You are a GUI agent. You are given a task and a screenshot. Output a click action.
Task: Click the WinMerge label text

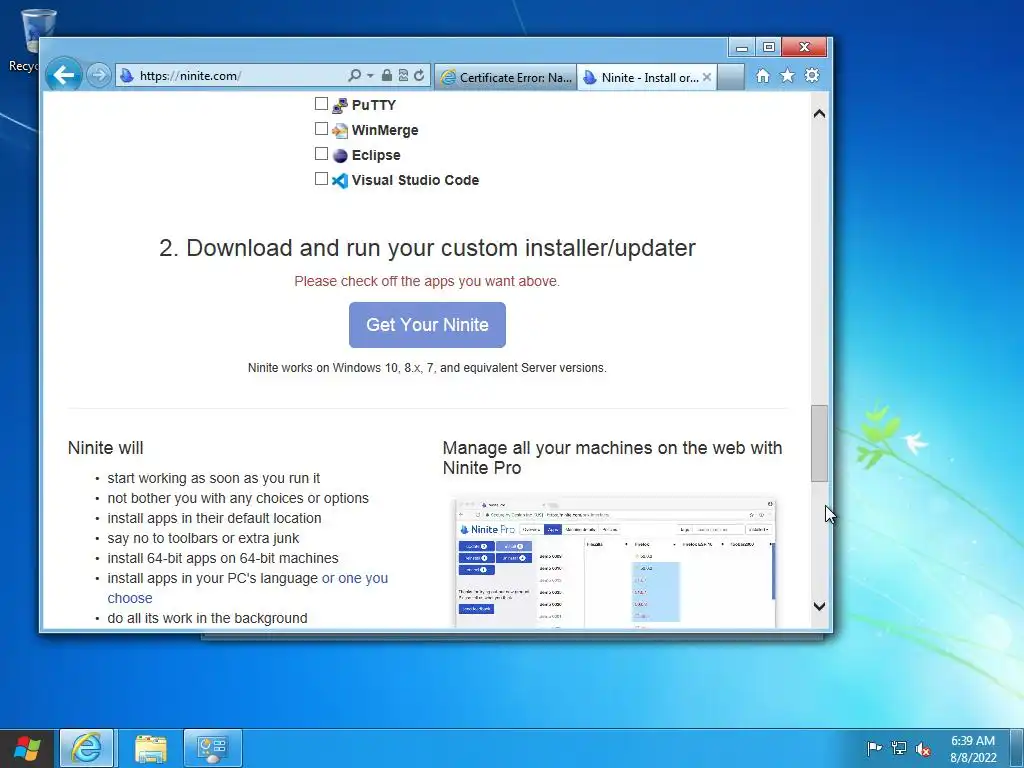pos(385,131)
